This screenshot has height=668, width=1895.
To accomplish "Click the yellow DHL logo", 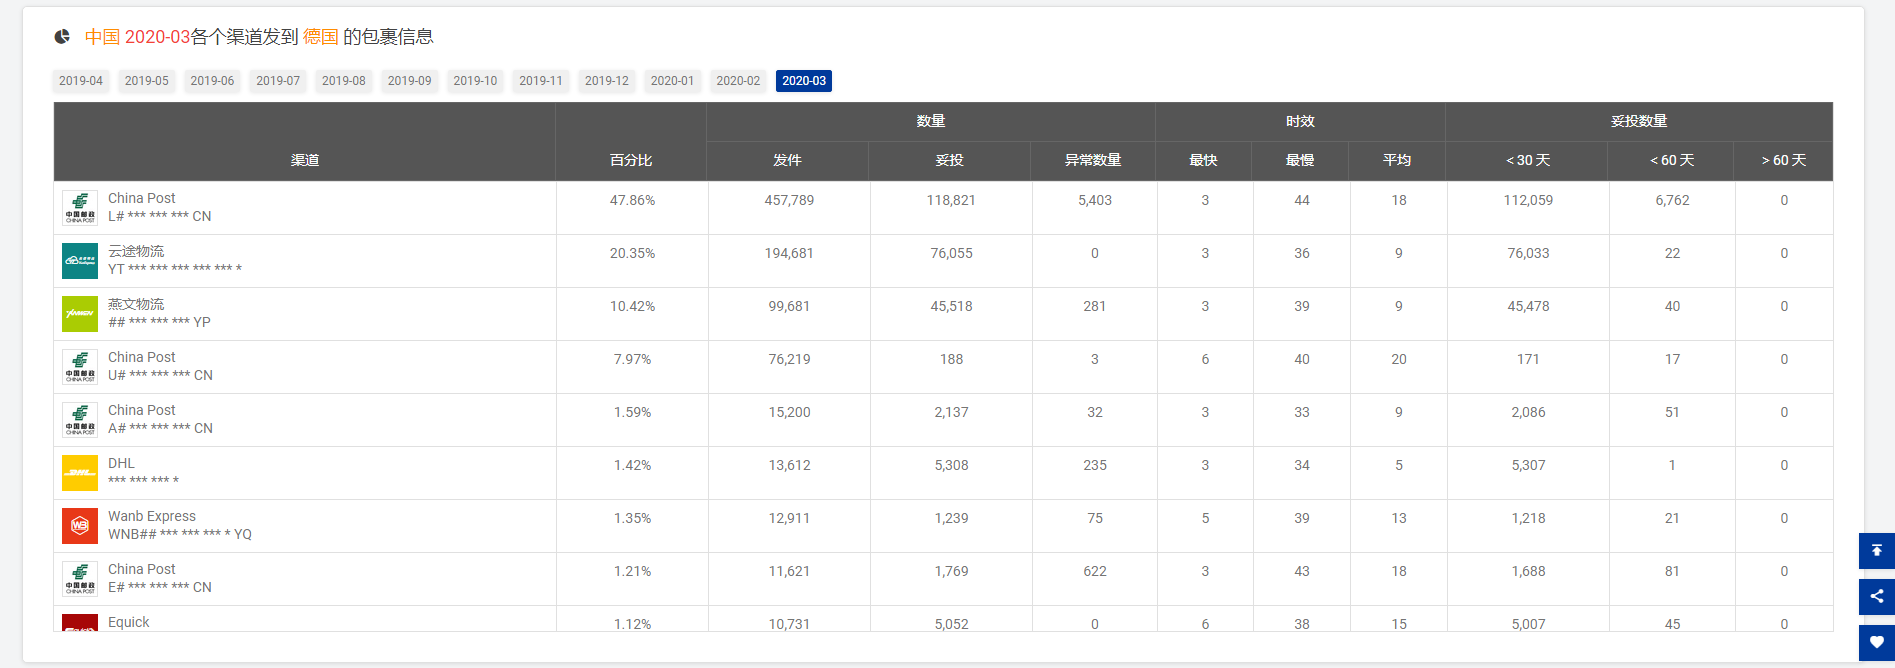I will 80,473.
